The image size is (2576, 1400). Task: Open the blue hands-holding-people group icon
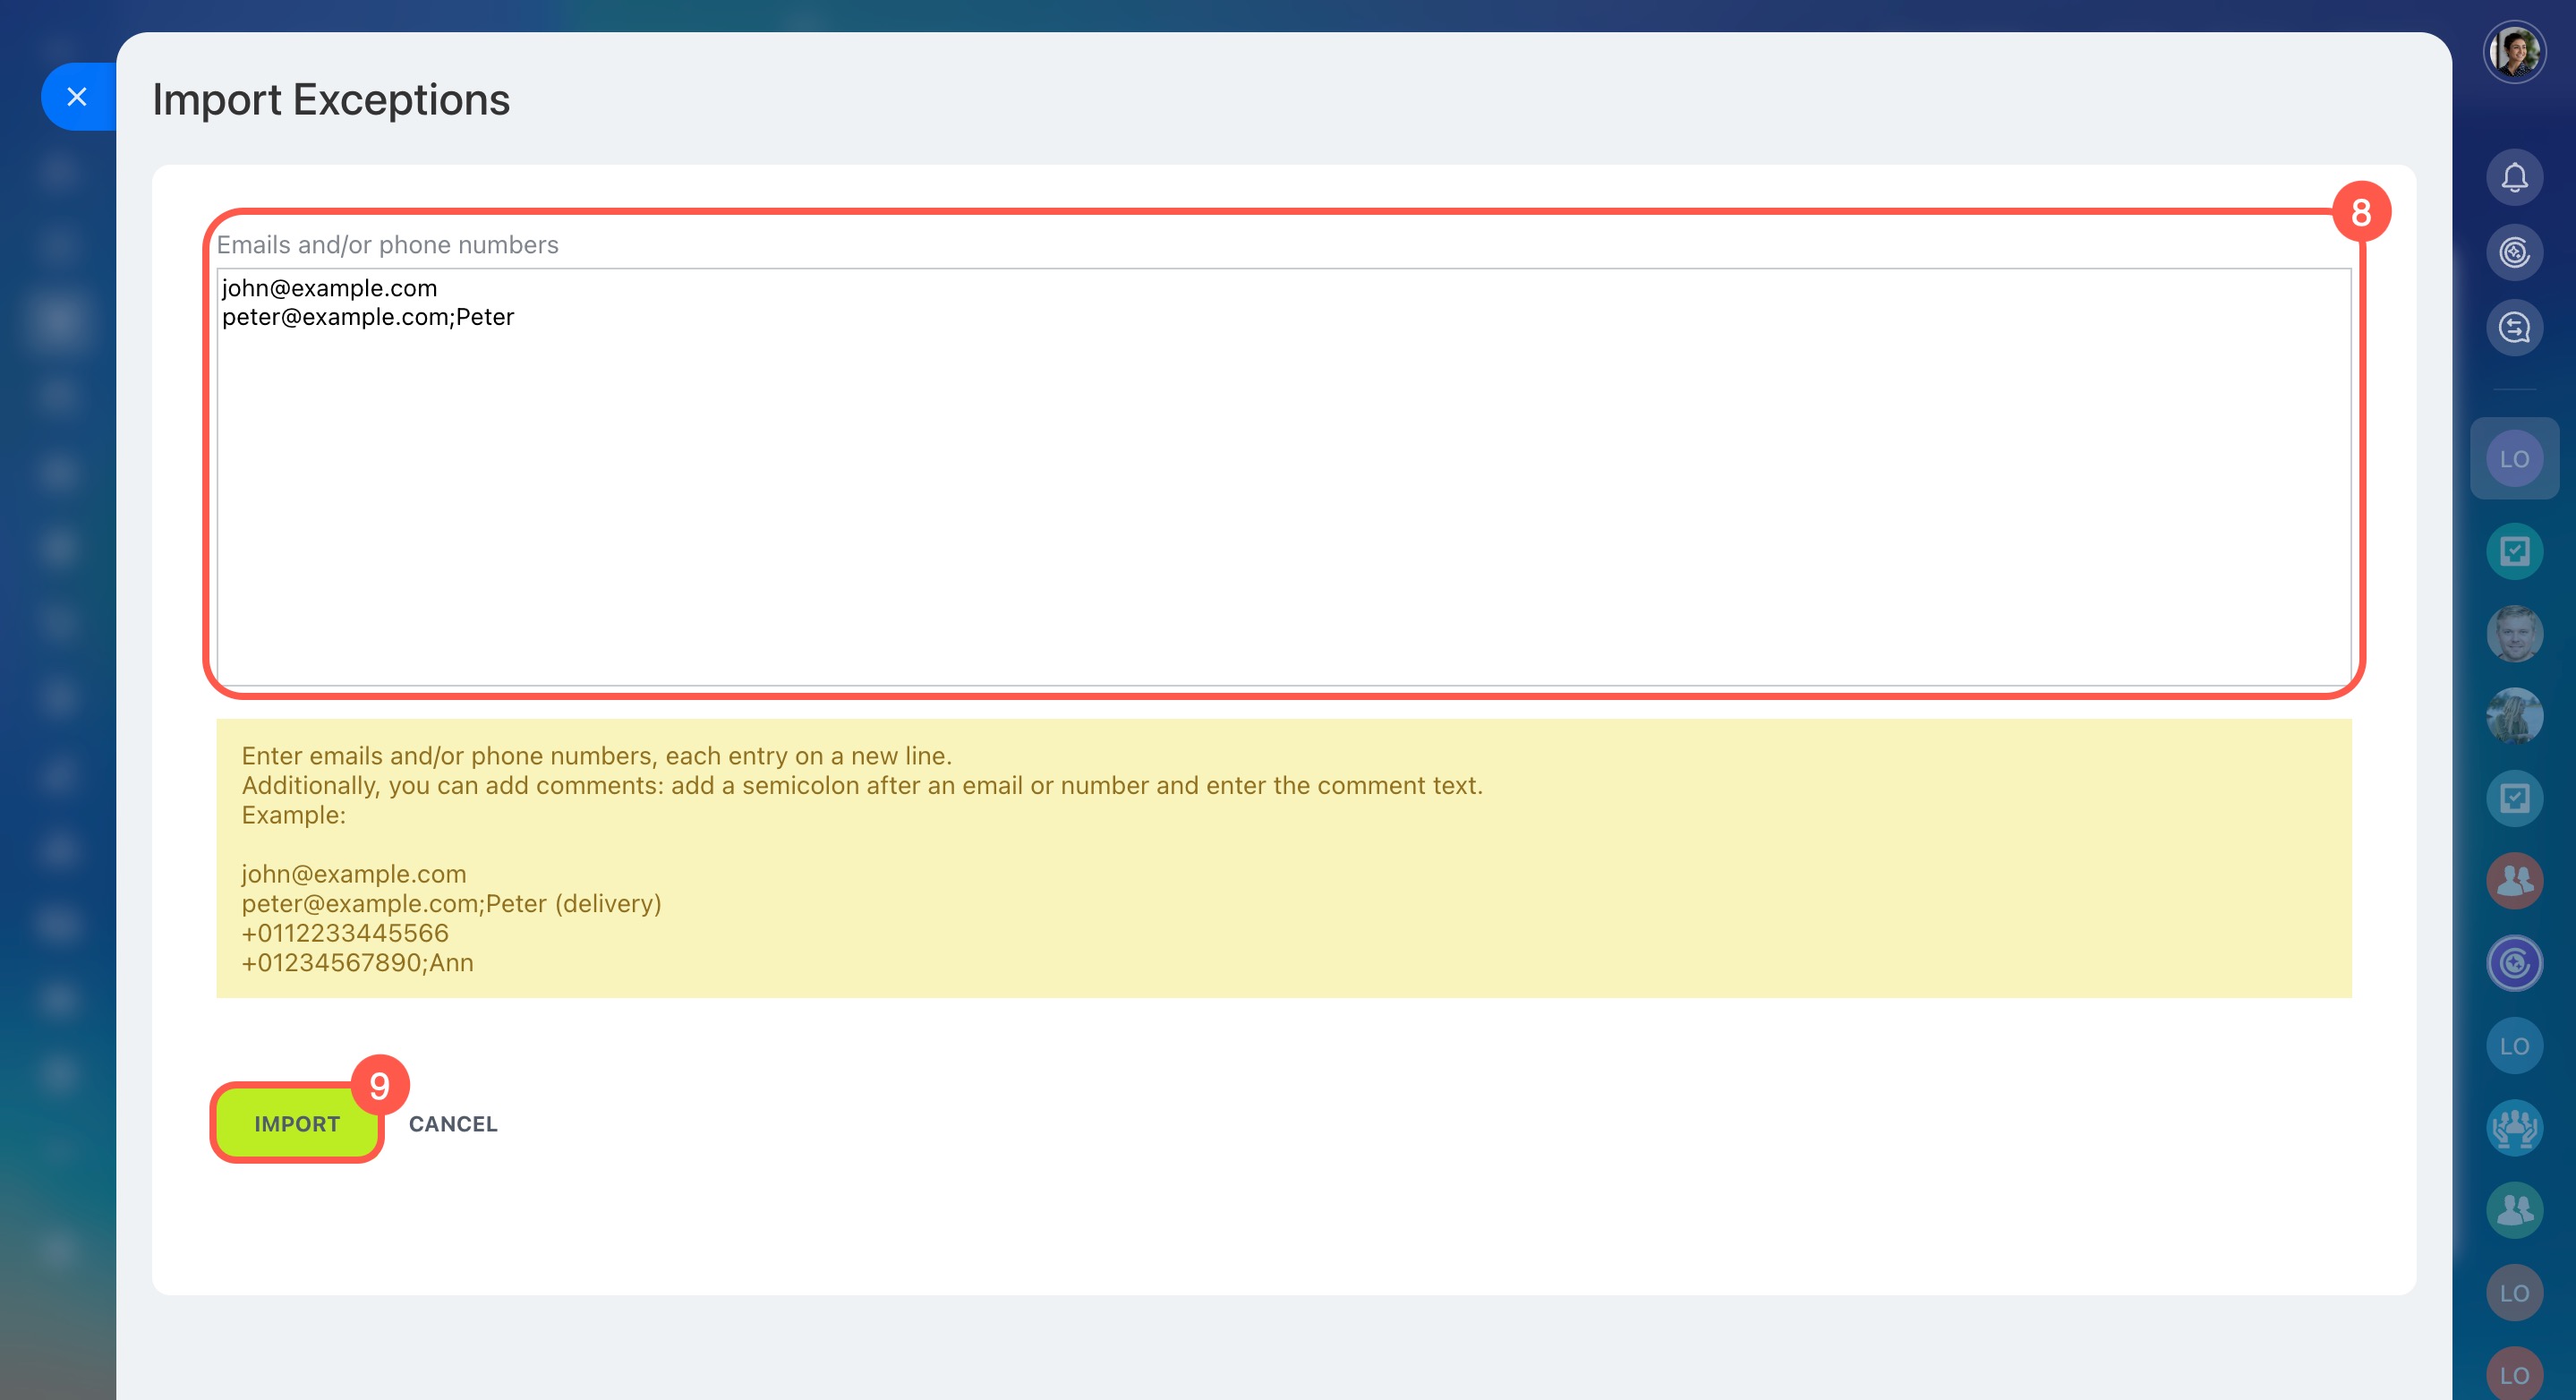[x=2514, y=1128]
